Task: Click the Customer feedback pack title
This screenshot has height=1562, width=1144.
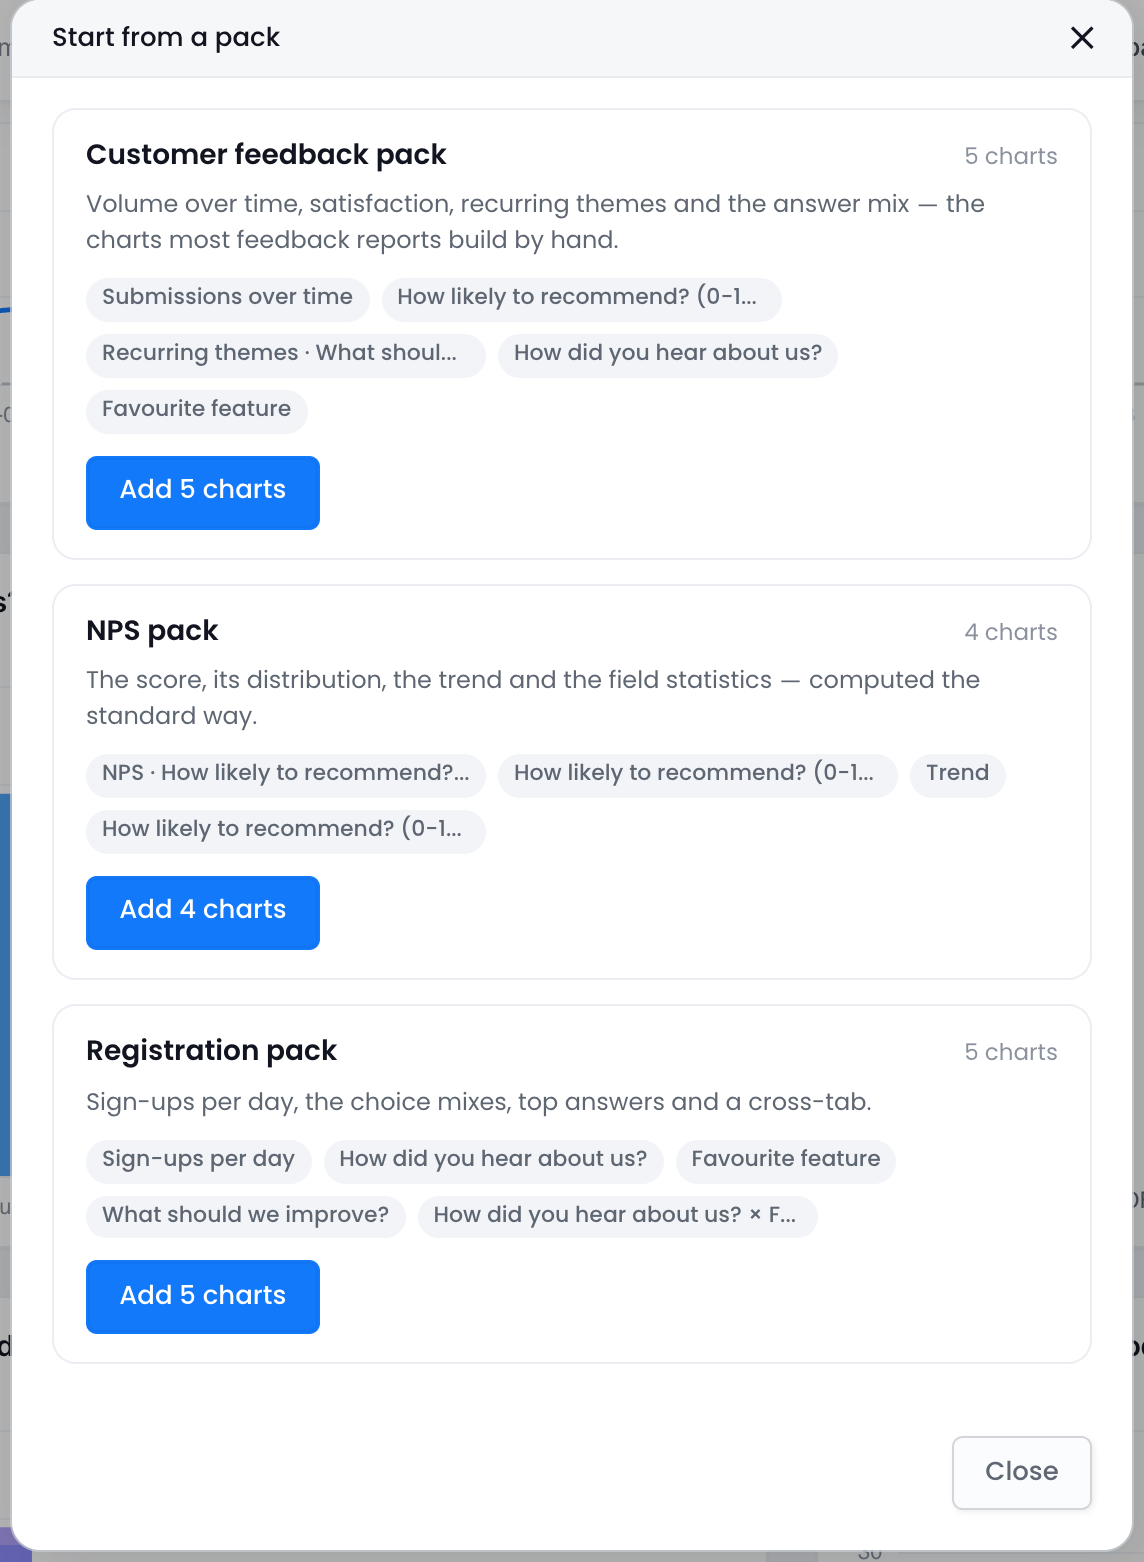Action: (266, 155)
